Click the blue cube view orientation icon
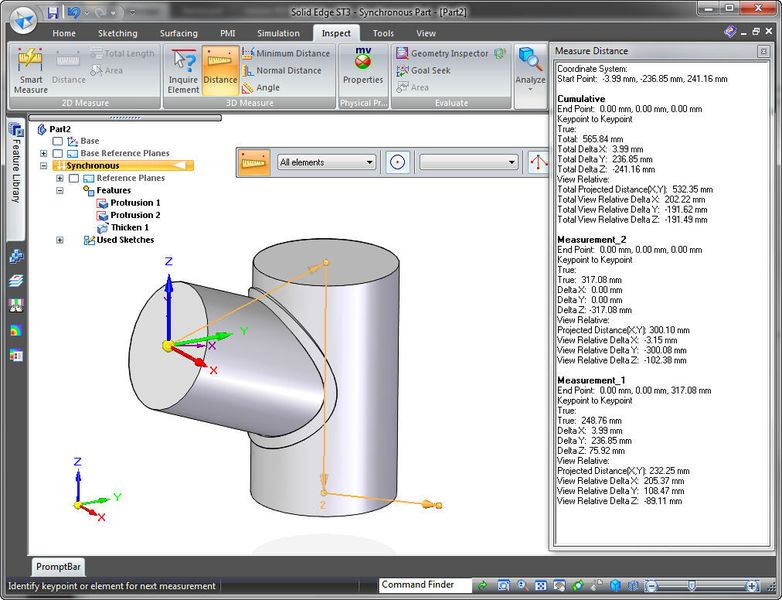This screenshot has height=600, width=782. click(615, 585)
